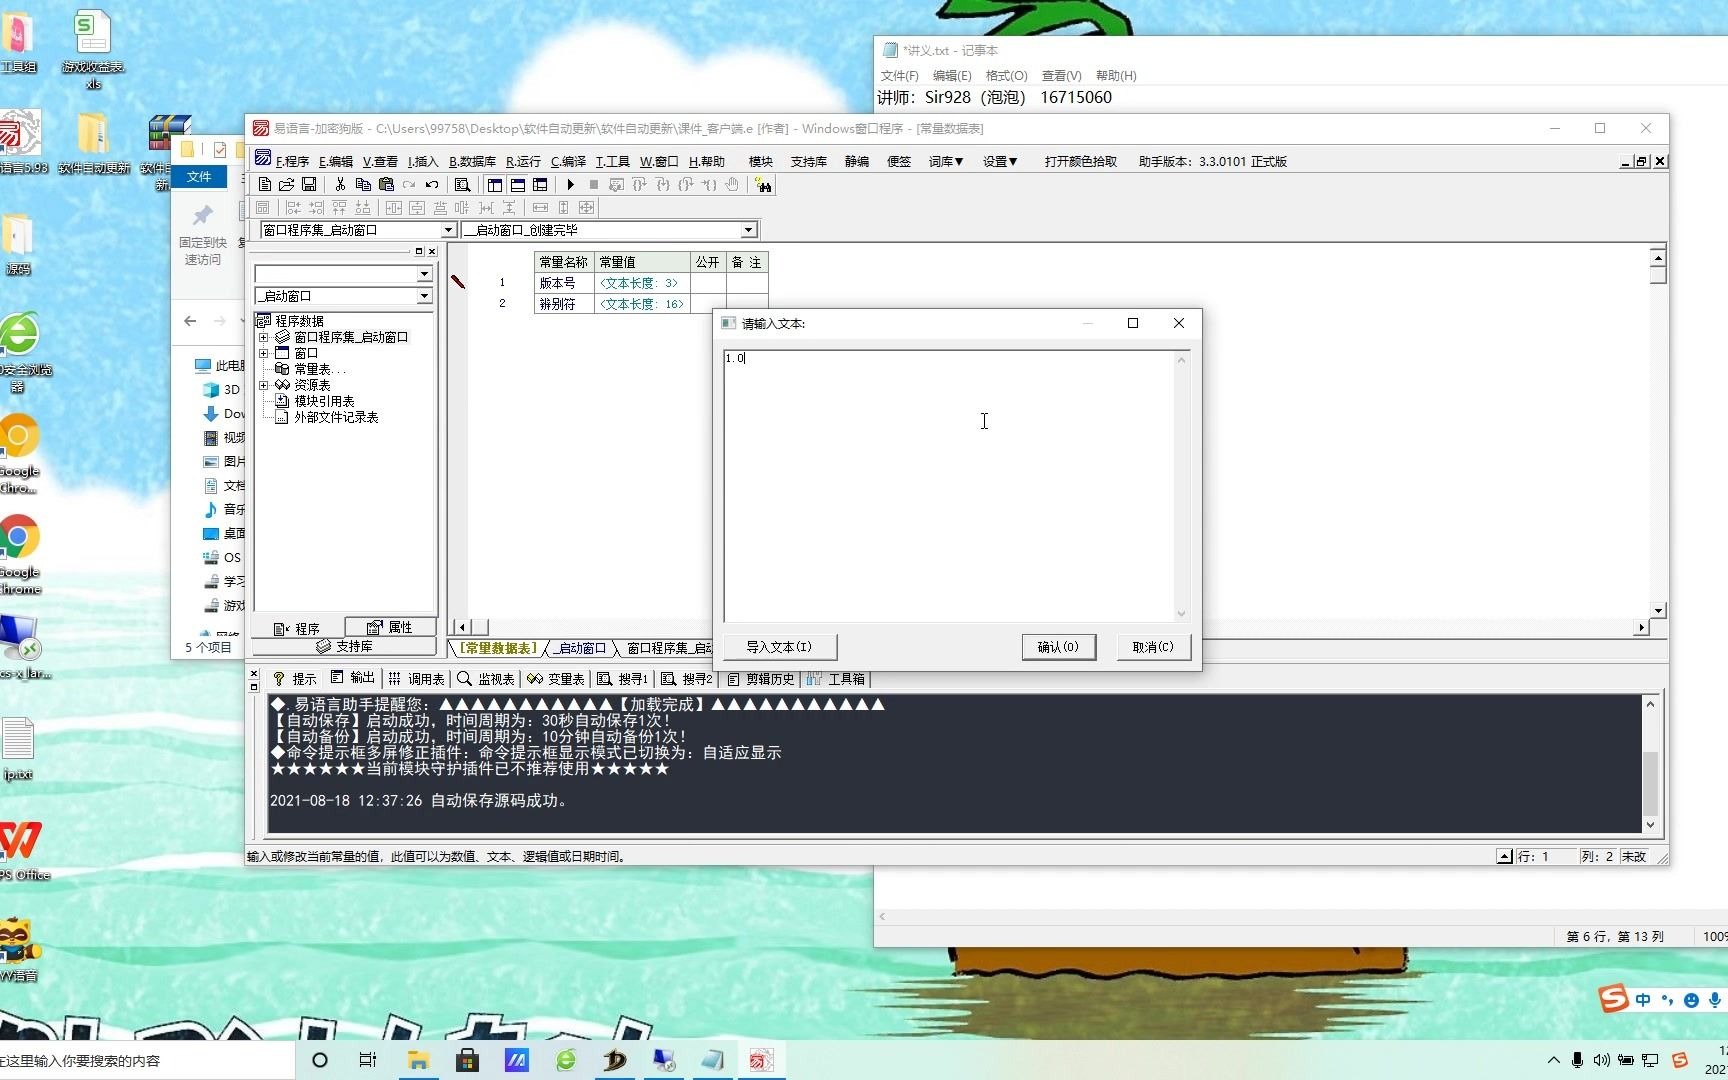Open the 360 browser taskbar icon
This screenshot has width=1728, height=1080.
pos(566,1060)
